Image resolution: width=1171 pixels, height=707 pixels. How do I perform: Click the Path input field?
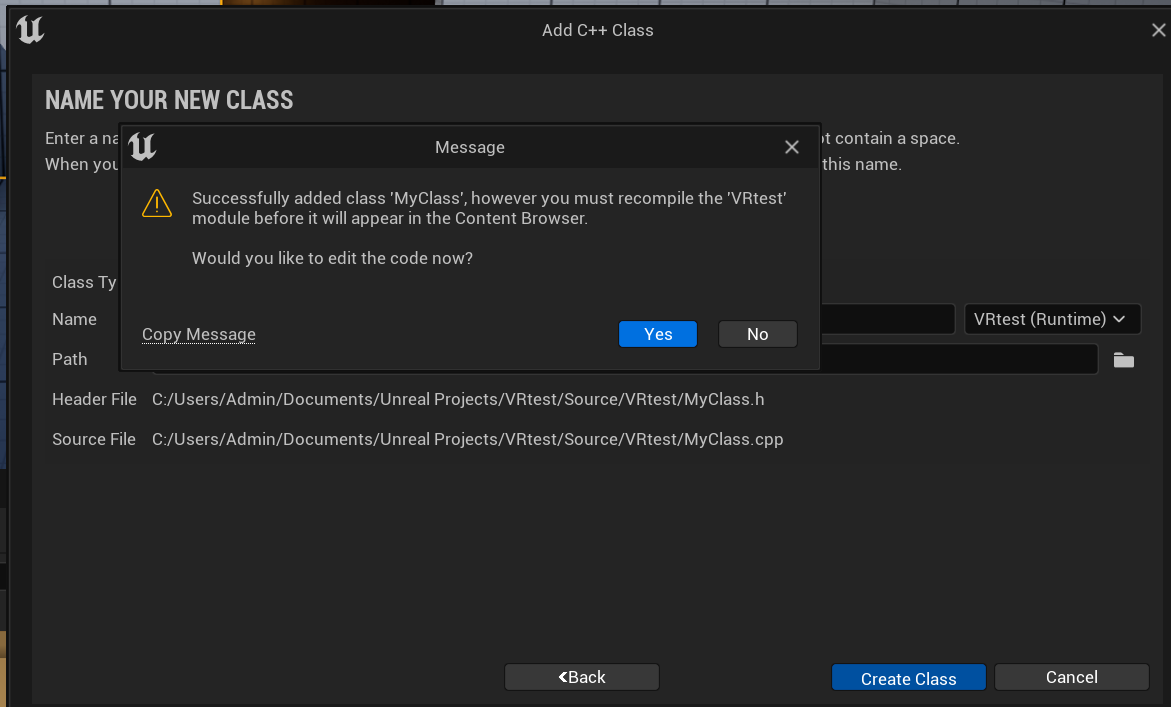click(x=958, y=360)
